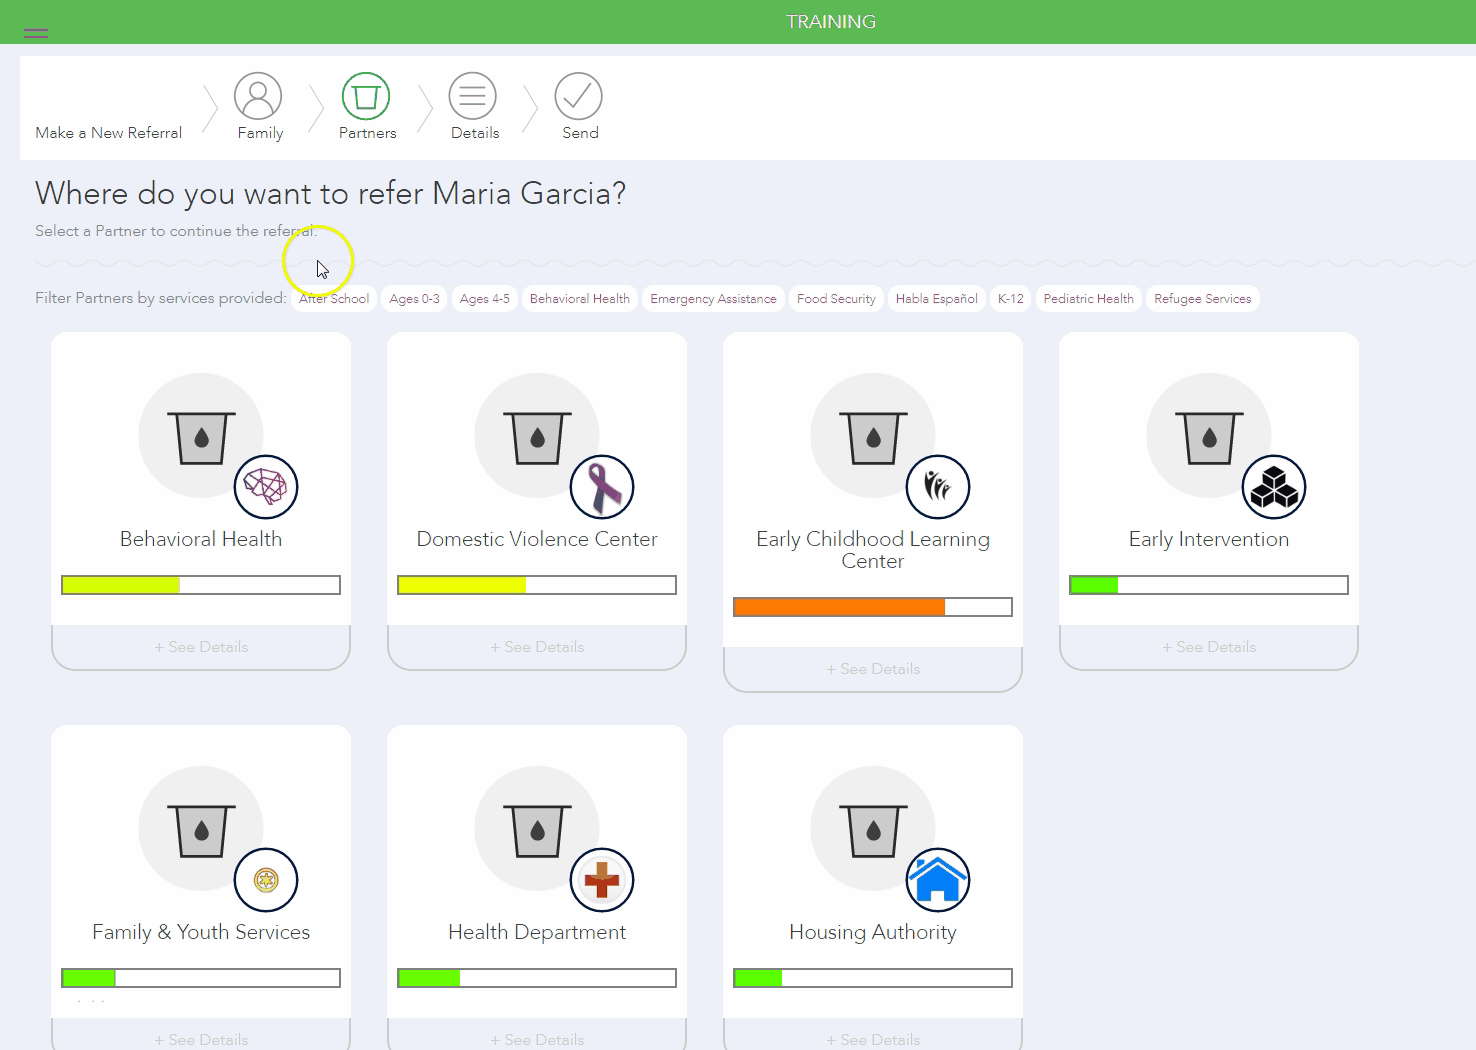The height and width of the screenshot is (1050, 1476).
Task: Click the Family step person icon
Action: click(258, 97)
